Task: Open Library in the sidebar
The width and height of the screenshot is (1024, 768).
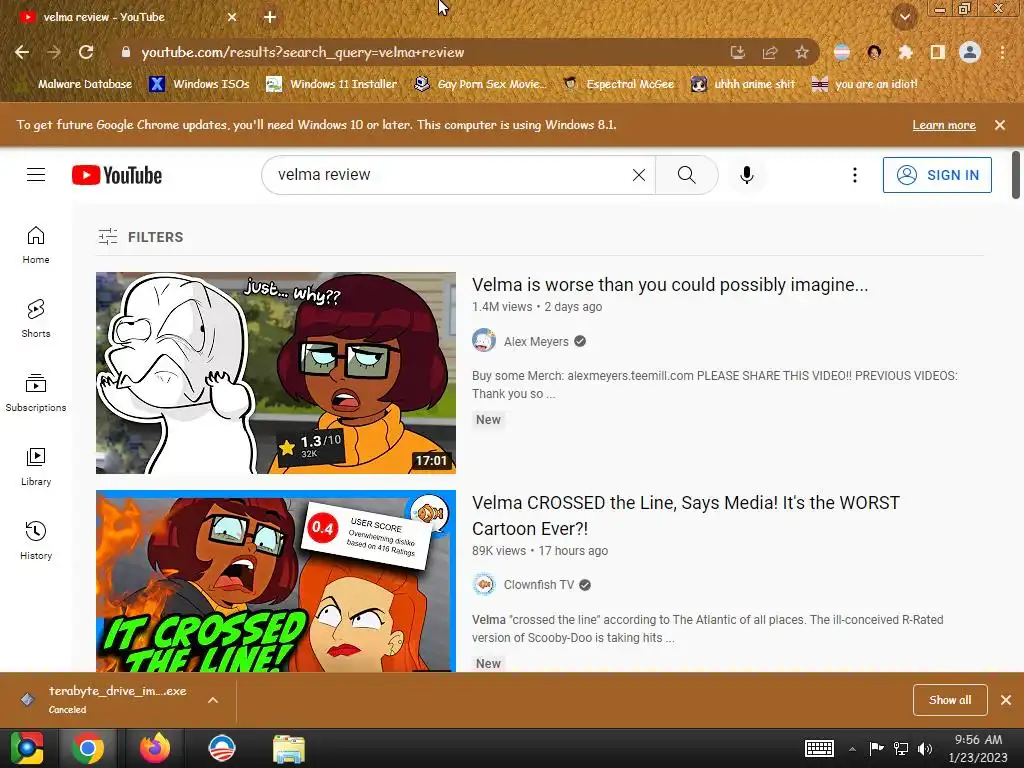Action: (36, 467)
